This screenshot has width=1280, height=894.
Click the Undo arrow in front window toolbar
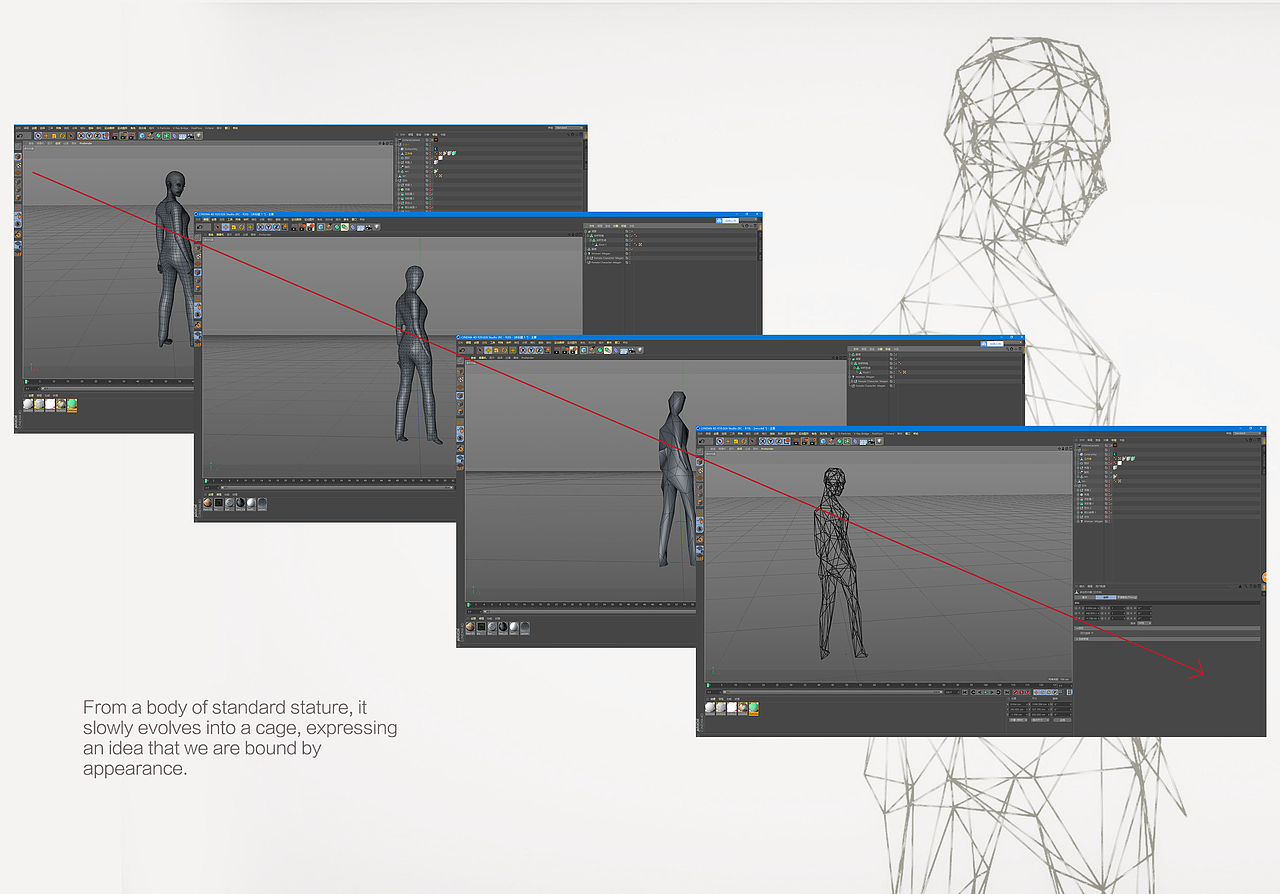[x=702, y=441]
